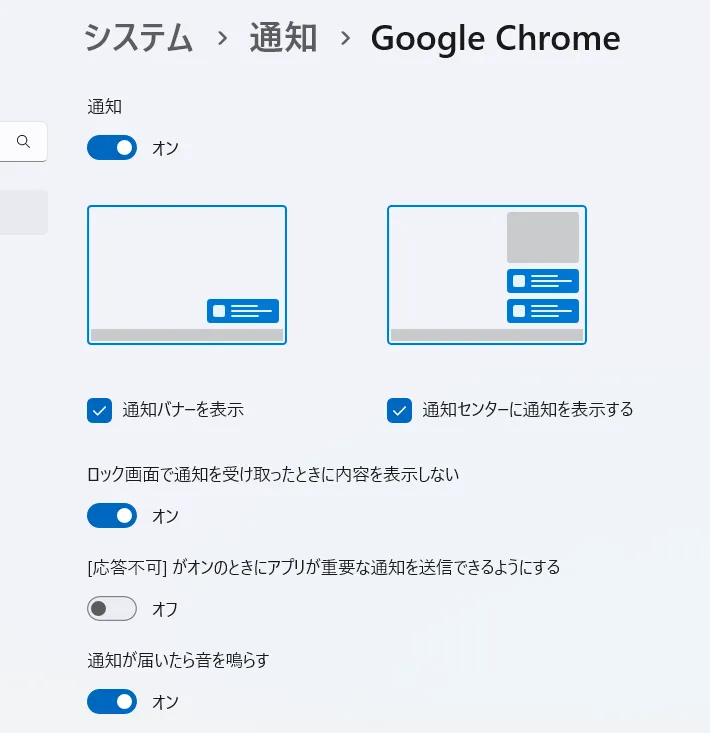This screenshot has height=733, width=710.
Task: Click the chevron before Google Chrome
Action: tap(345, 38)
